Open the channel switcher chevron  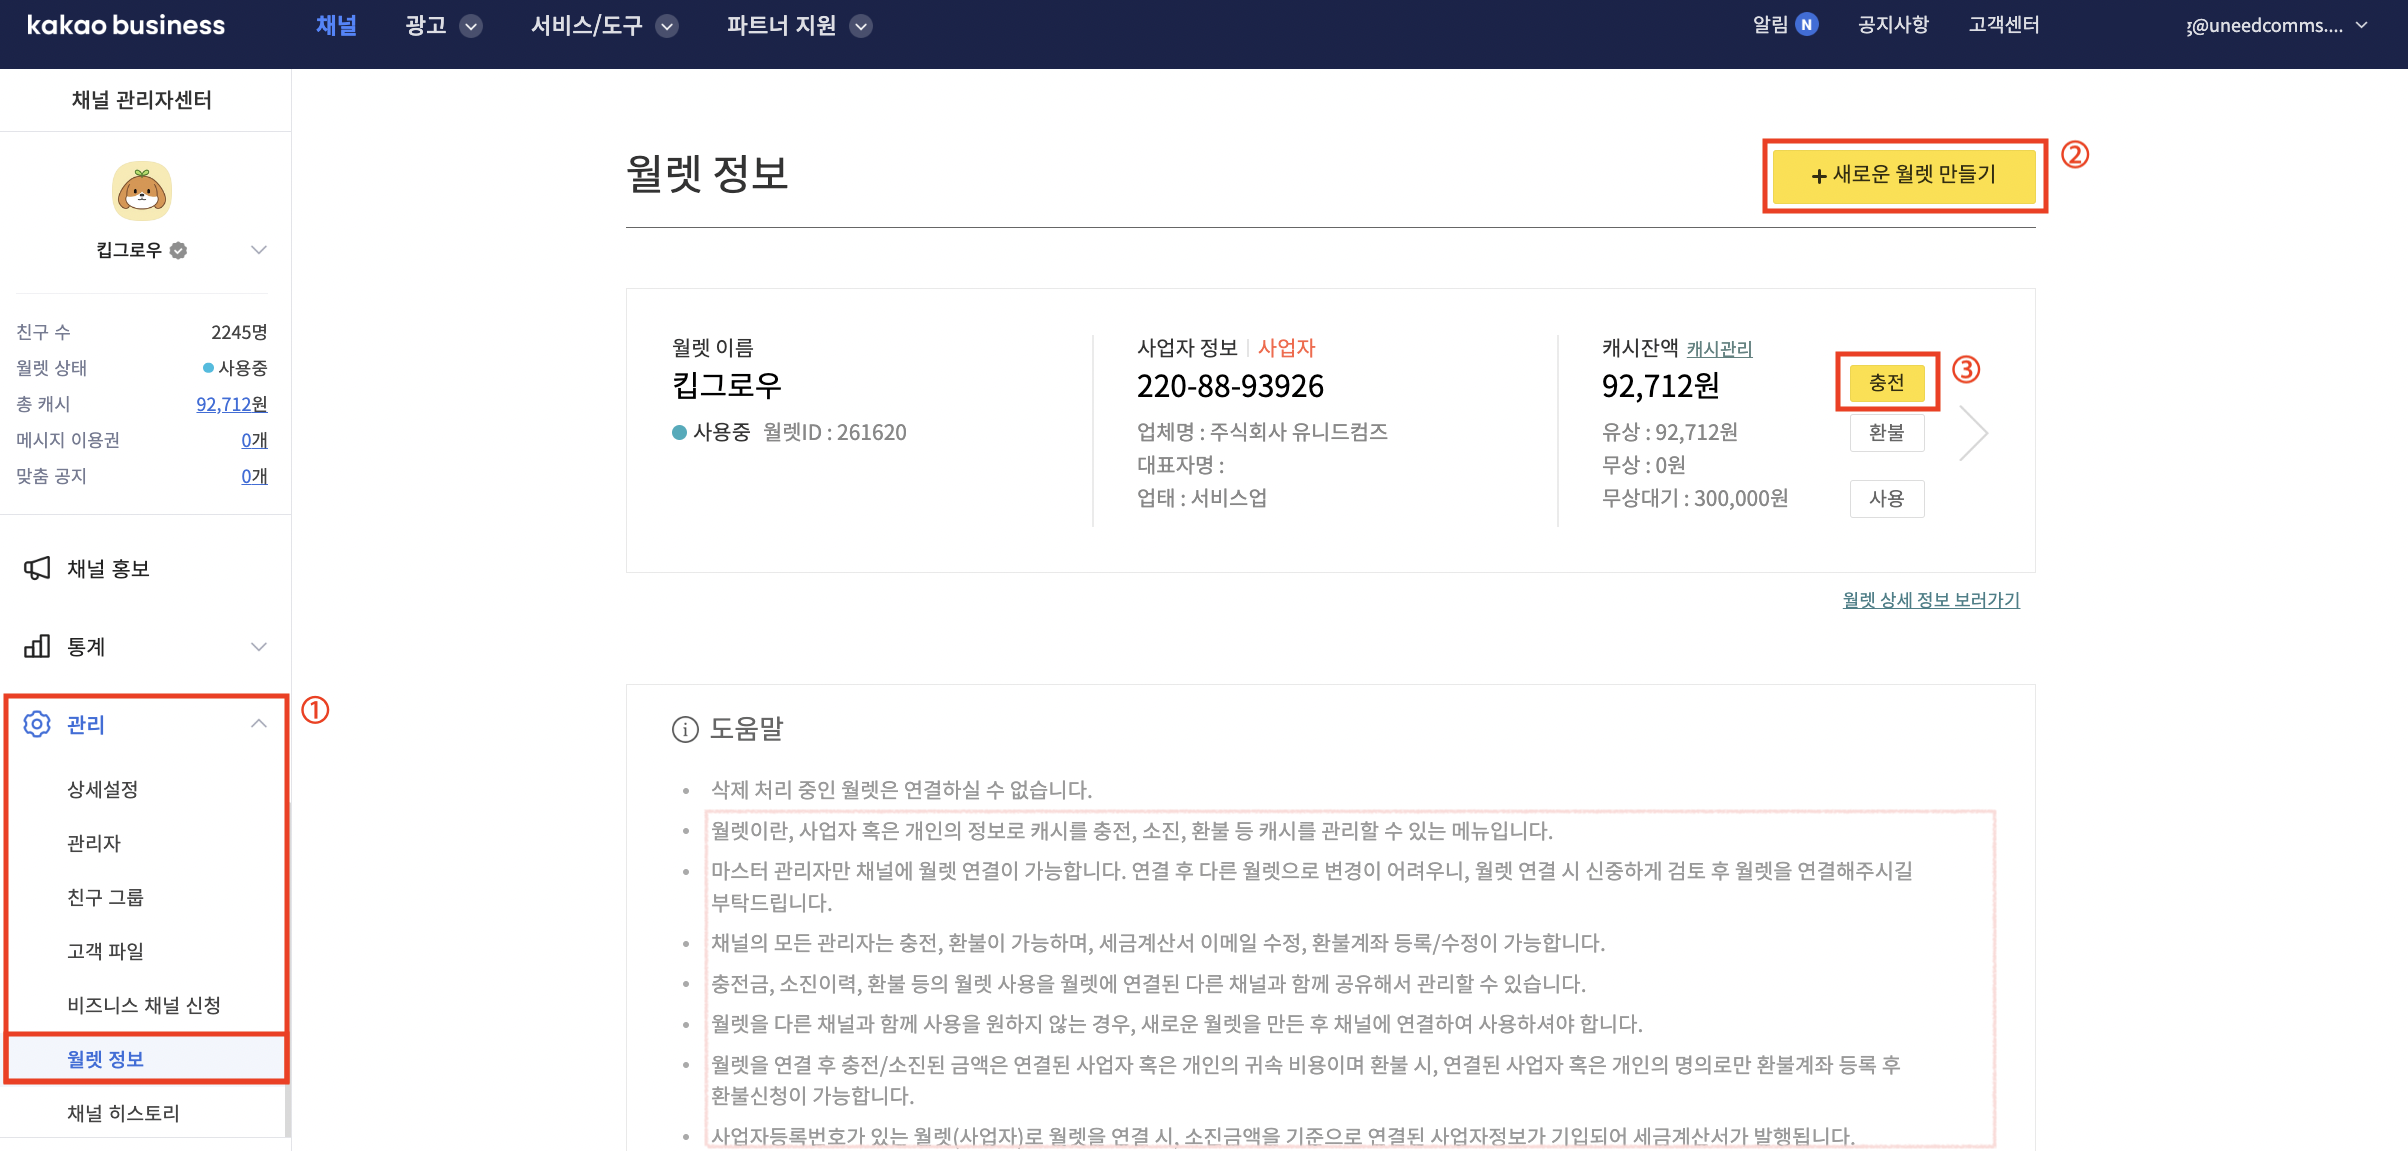[259, 250]
